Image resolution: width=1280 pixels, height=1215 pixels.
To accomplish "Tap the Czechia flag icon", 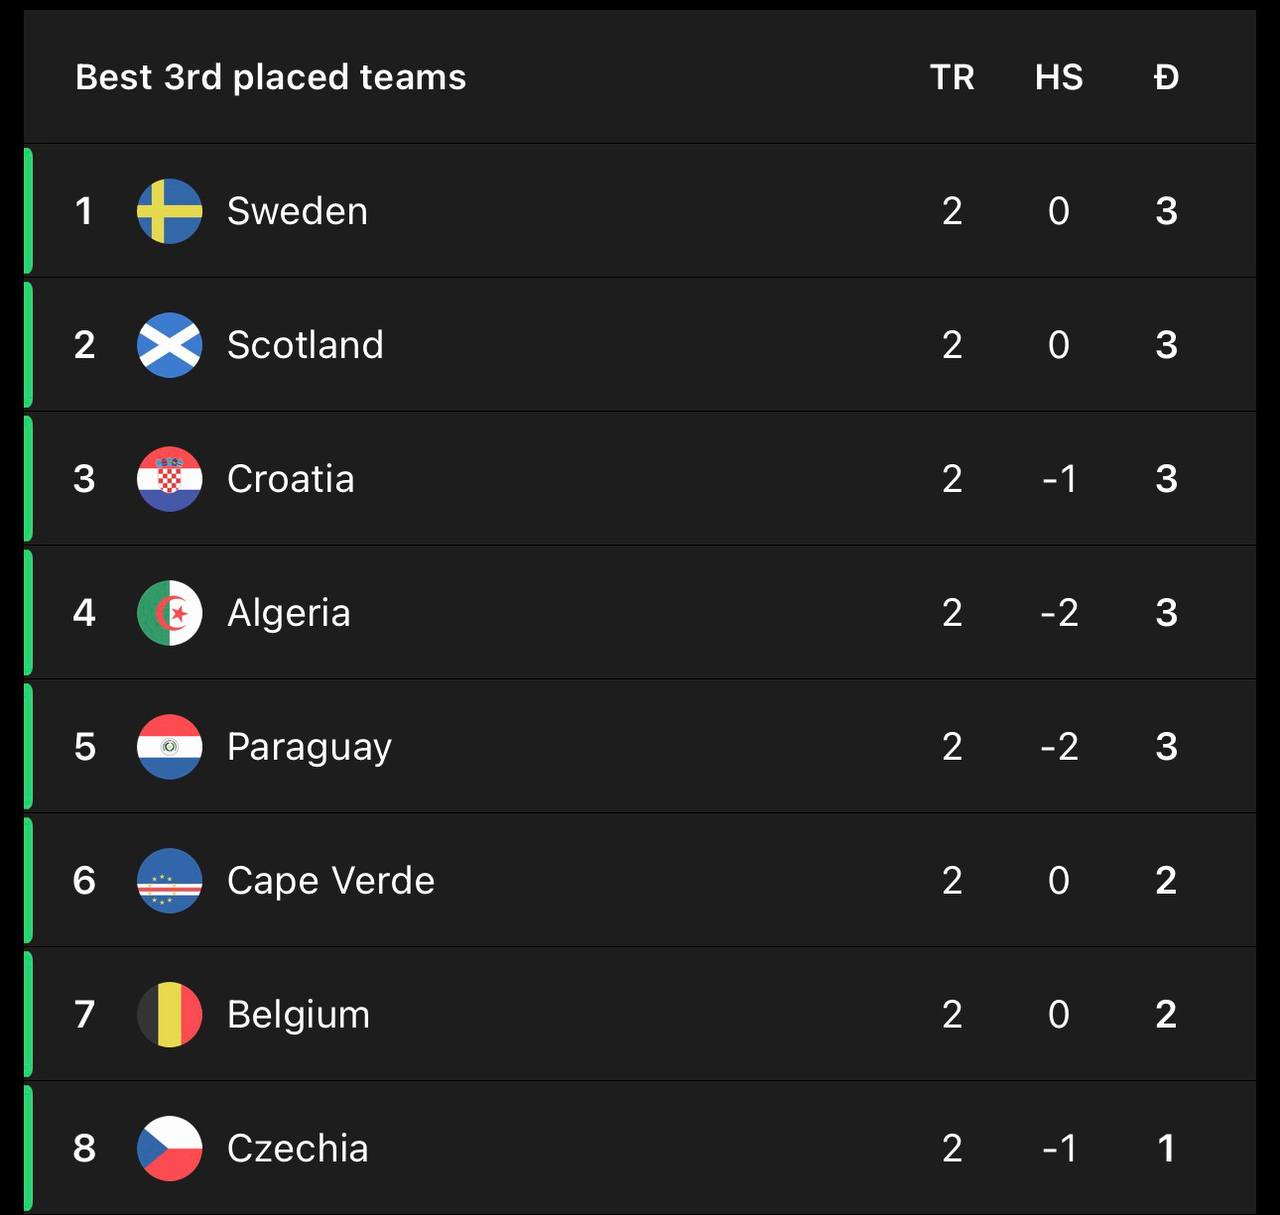I will coord(169,1149).
